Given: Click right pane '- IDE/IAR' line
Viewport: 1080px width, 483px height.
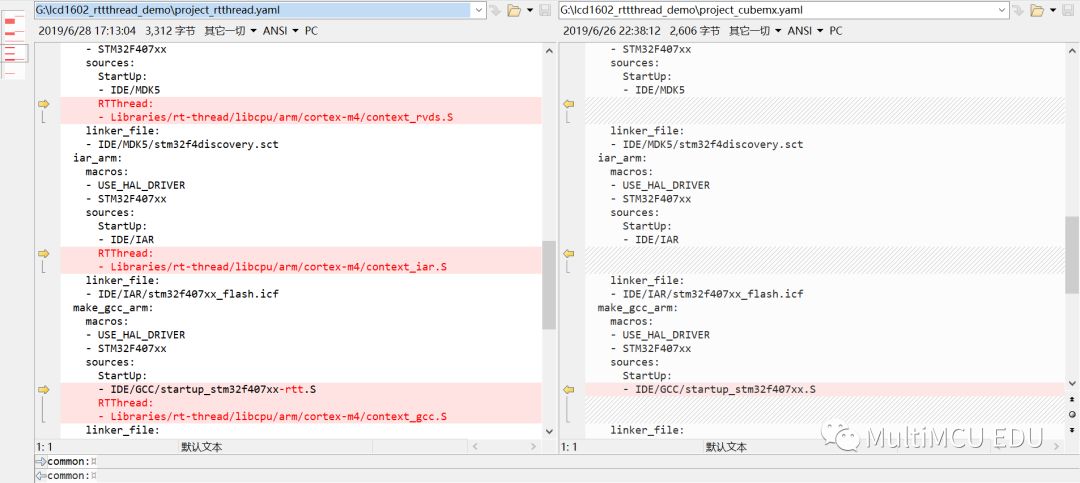Looking at the screenshot, I should [x=651, y=240].
